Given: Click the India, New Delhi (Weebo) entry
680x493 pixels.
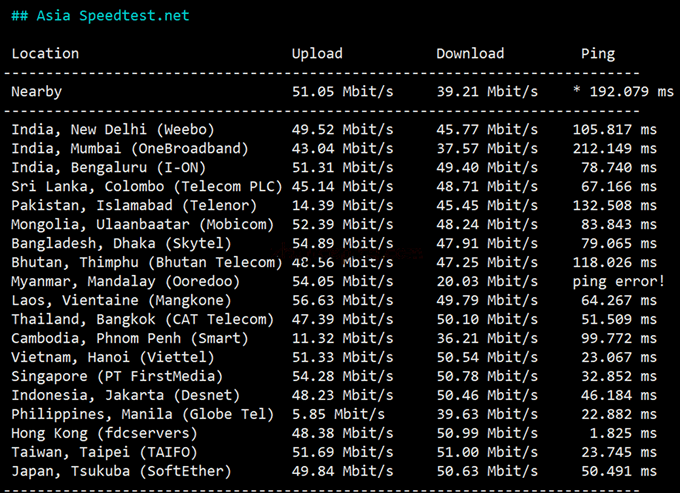Looking at the screenshot, I should (112, 130).
